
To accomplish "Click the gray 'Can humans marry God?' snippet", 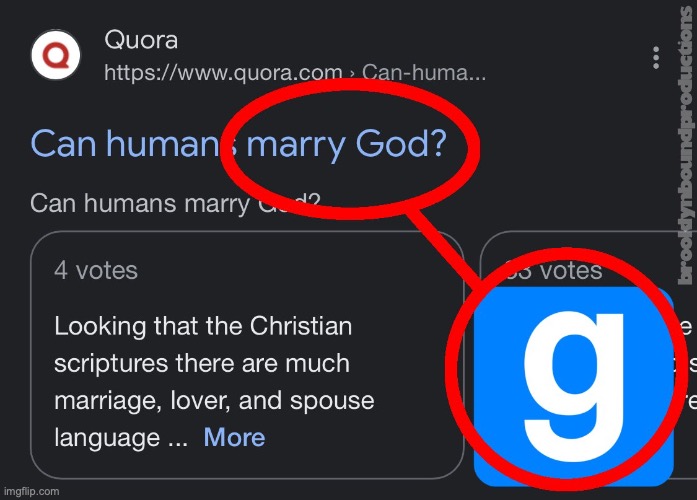I will (175, 204).
